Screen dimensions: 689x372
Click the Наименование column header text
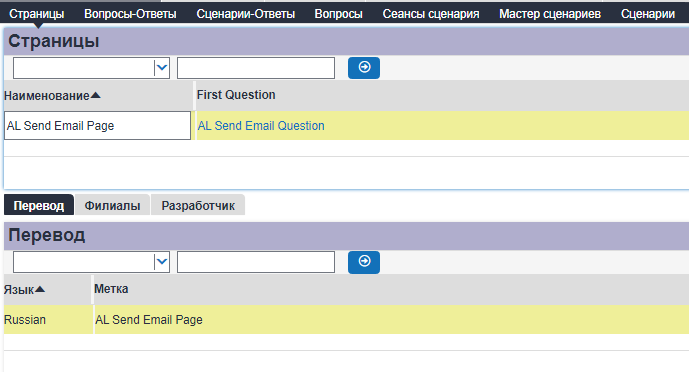(47, 96)
